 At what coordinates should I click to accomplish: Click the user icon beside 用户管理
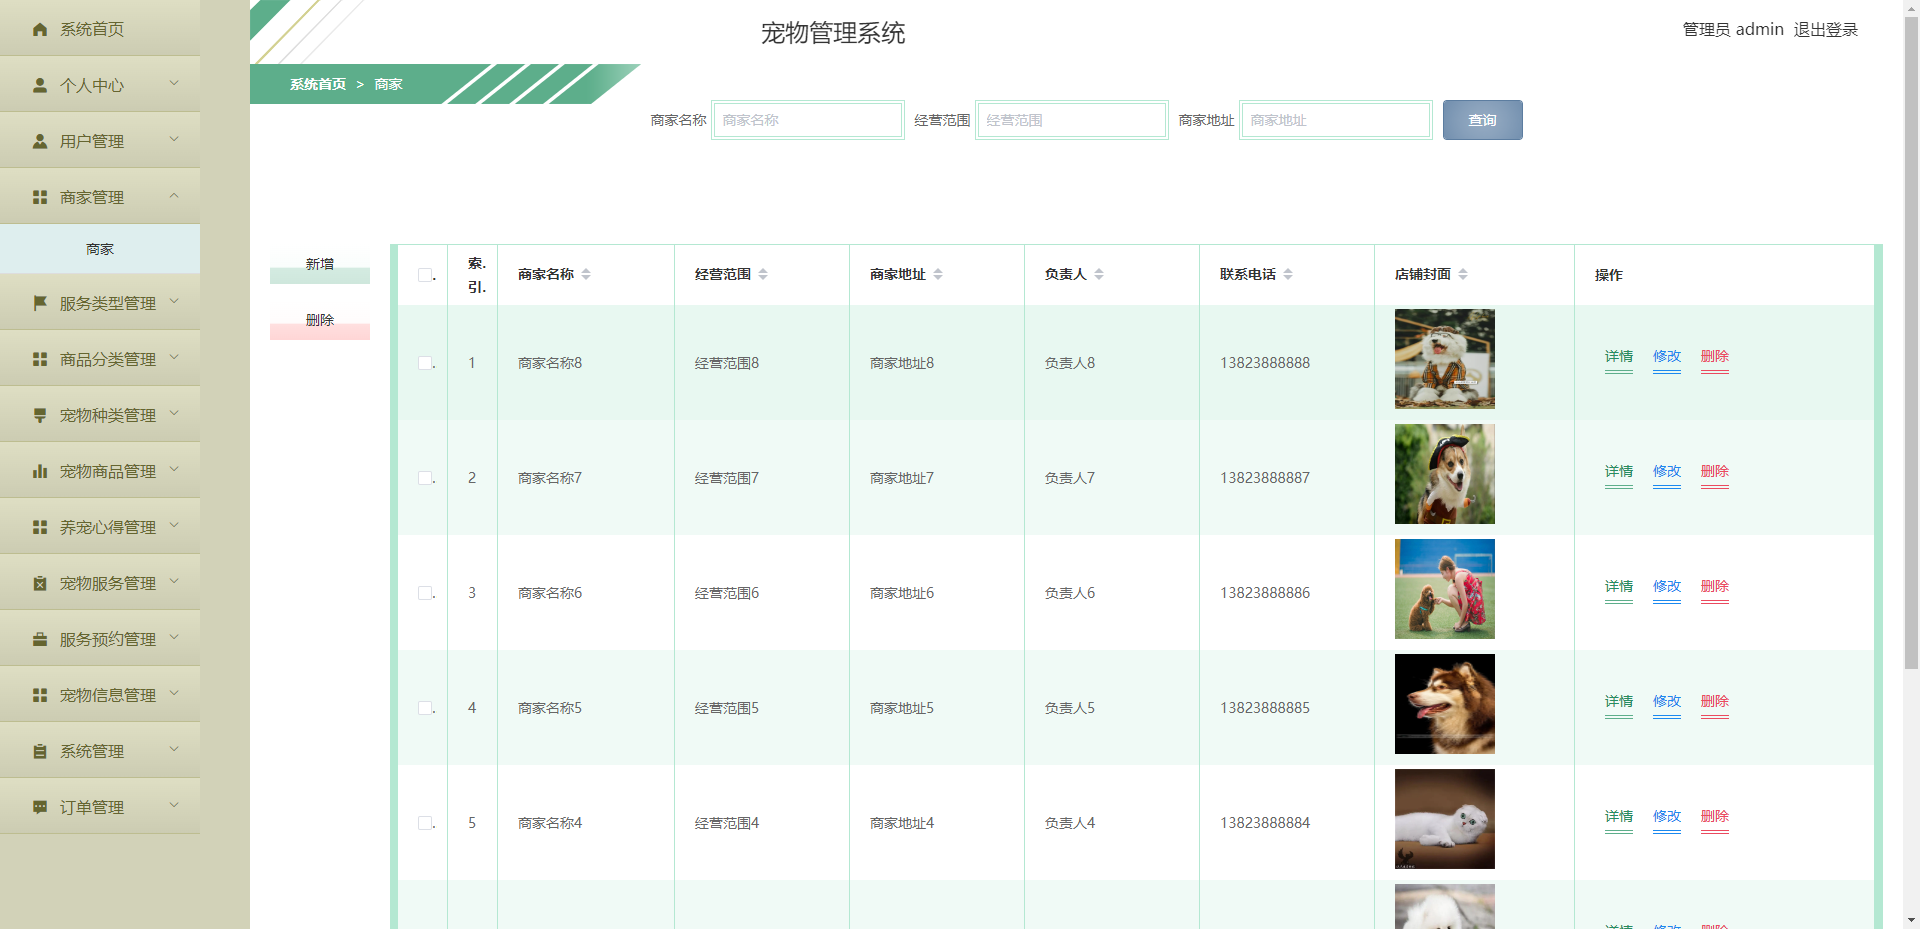[x=40, y=141]
